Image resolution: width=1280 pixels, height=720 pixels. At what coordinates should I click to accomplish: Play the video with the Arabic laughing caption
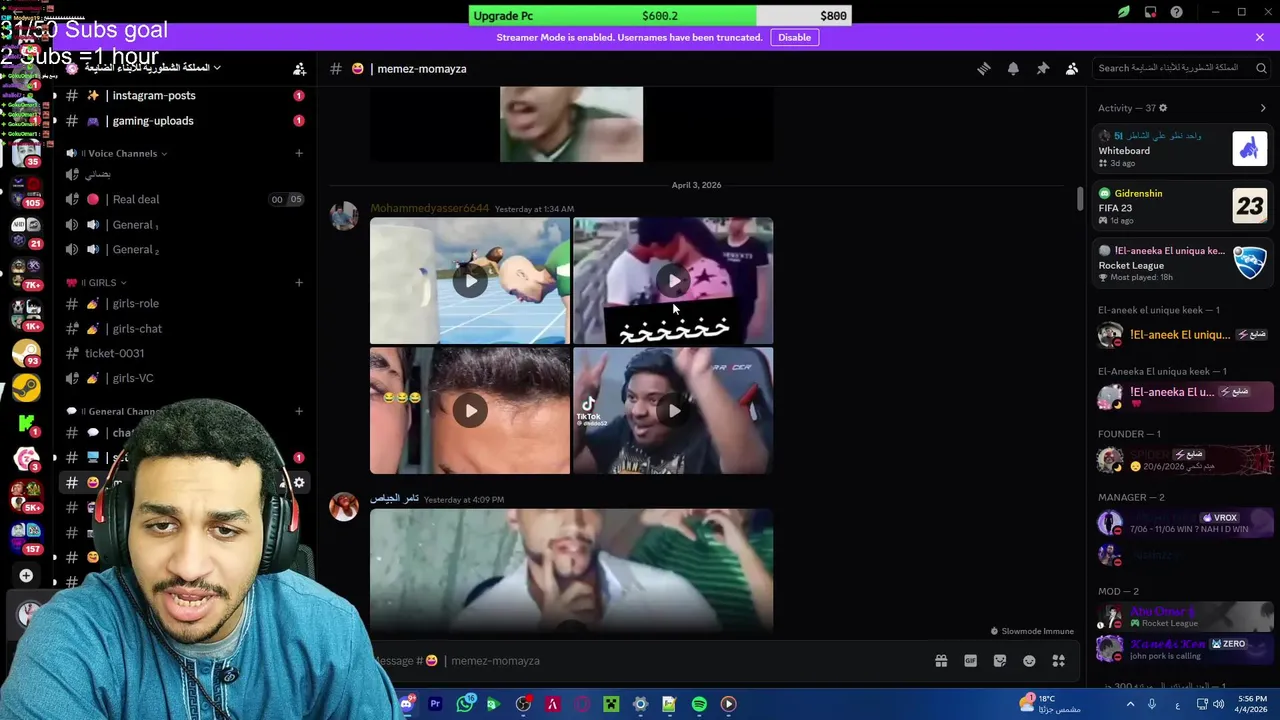673,281
